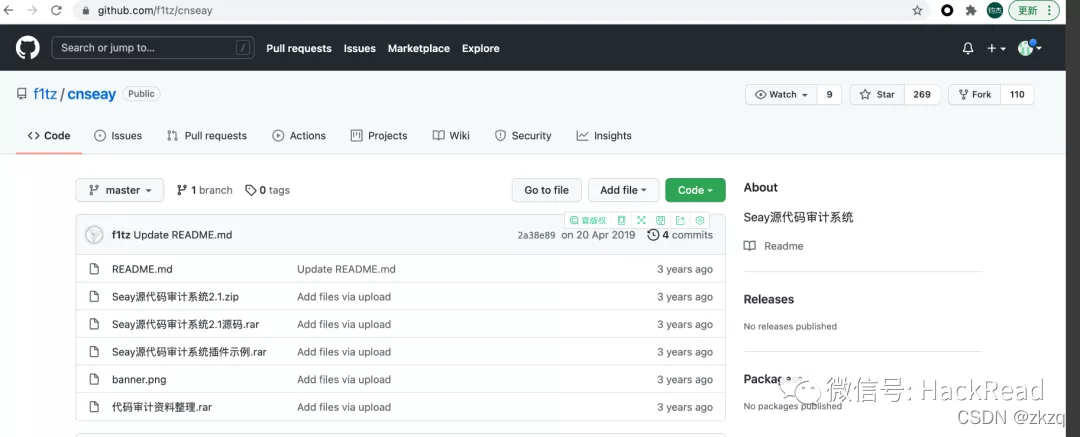Open the plus create-new menu

[x=996, y=48]
